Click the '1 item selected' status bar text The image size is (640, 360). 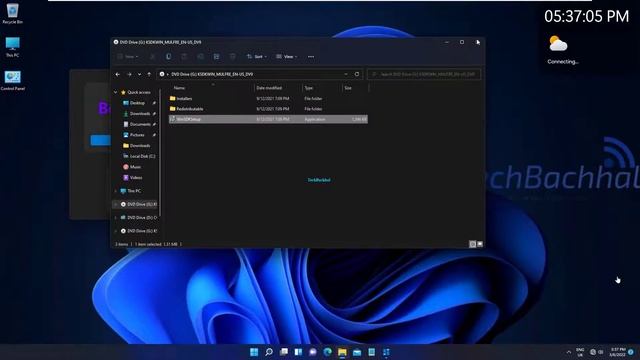[x=156, y=244]
